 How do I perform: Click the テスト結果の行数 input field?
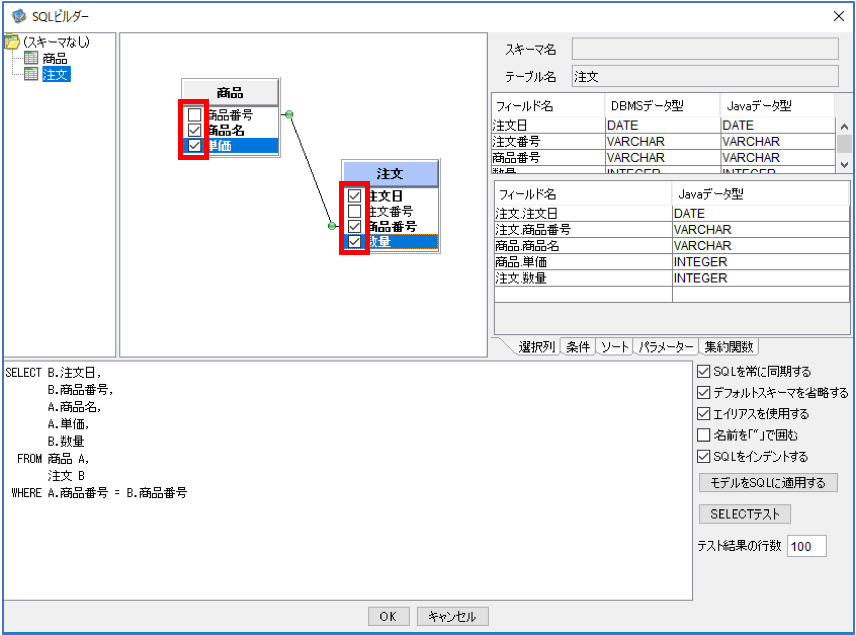pos(806,546)
